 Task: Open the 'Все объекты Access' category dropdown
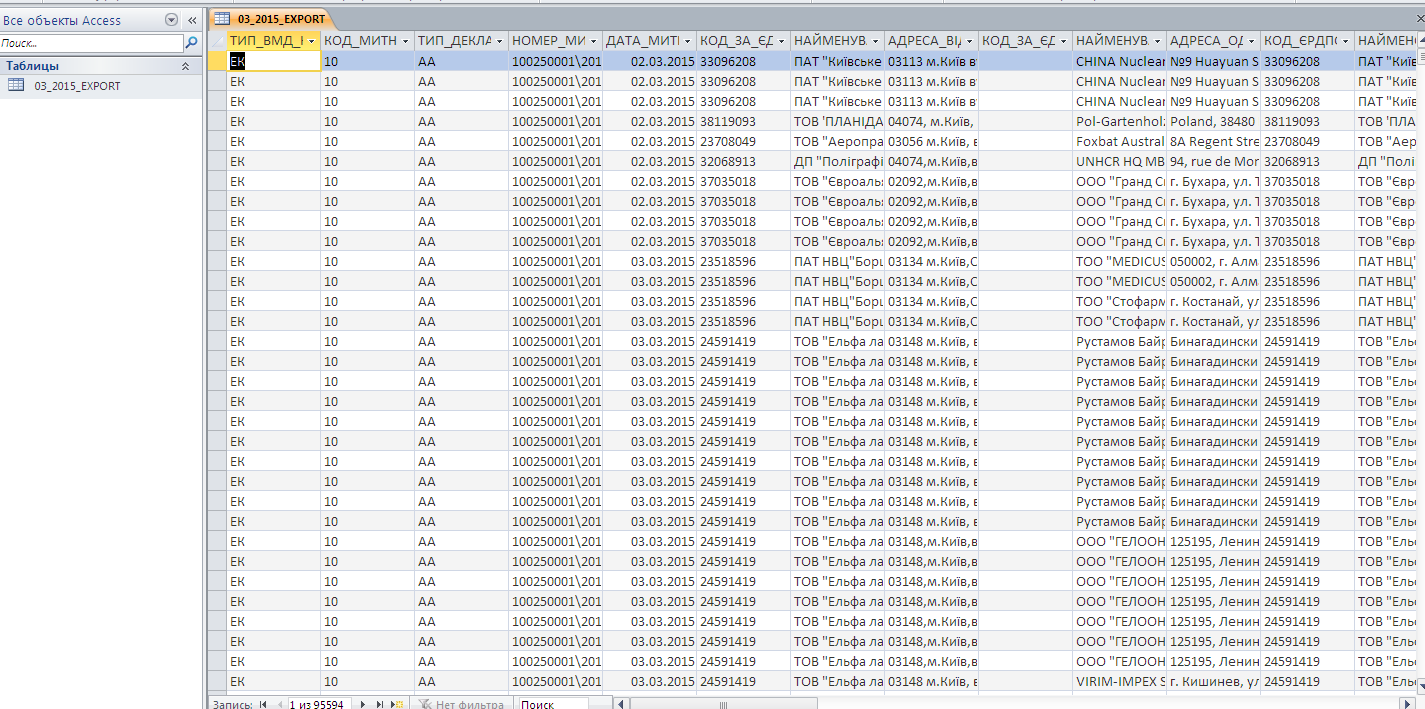[x=171, y=20]
